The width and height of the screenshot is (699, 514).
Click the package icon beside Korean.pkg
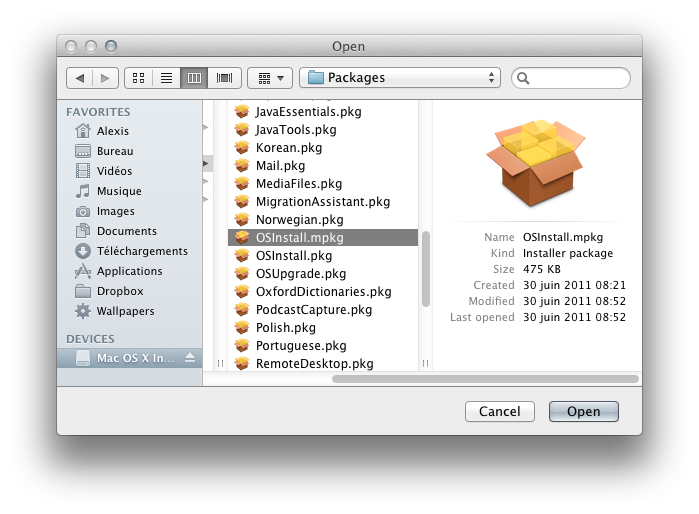point(242,148)
